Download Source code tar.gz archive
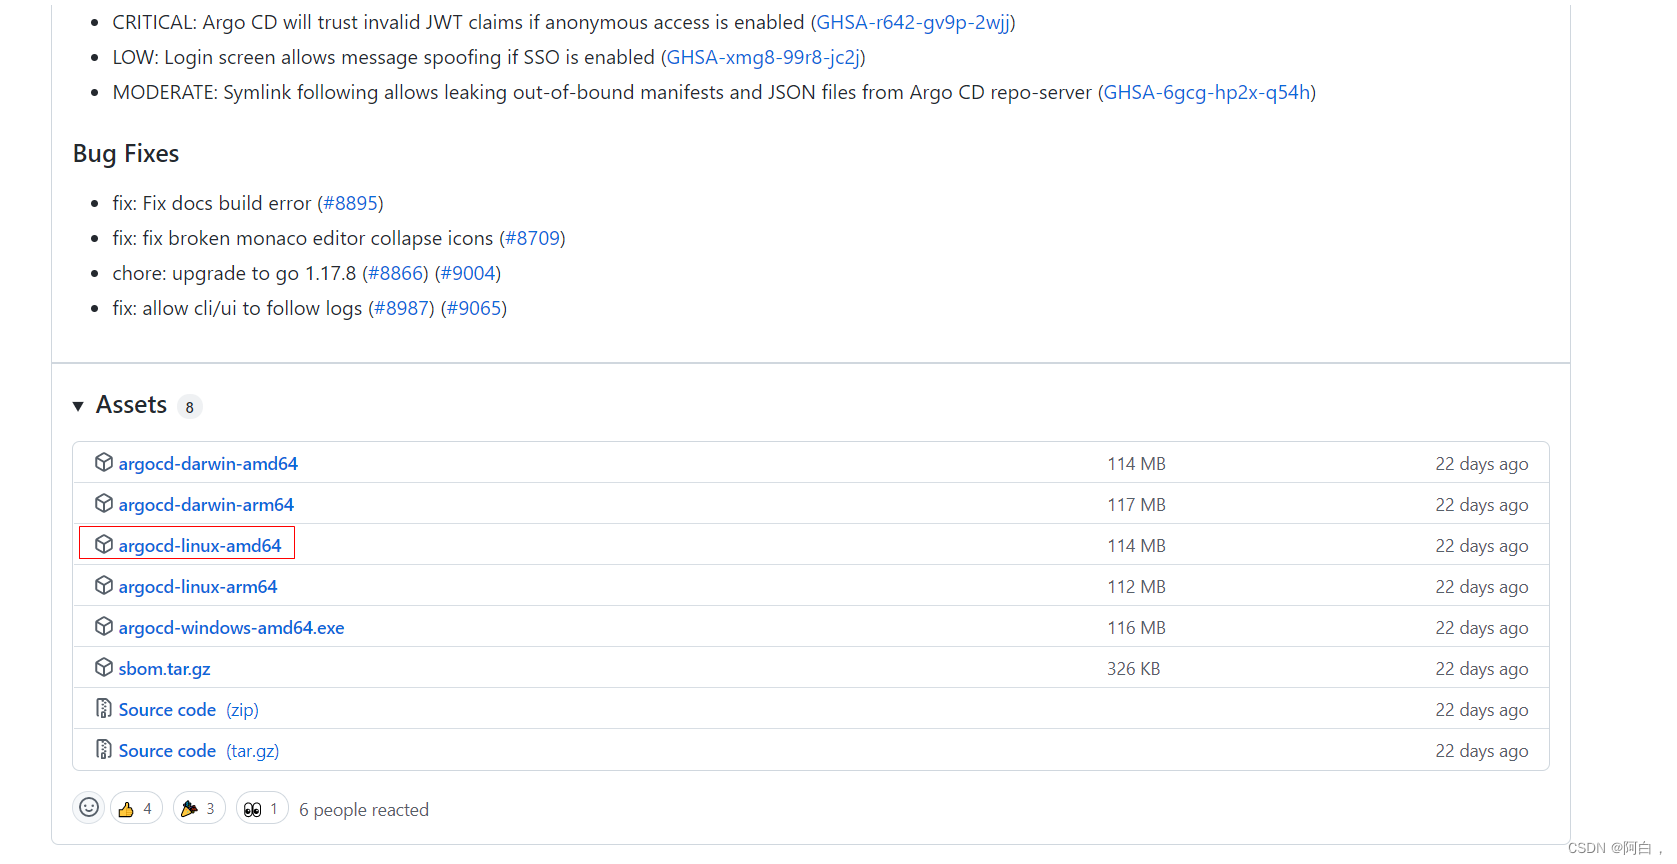Screen dimensions: 1677x864 pos(199,751)
